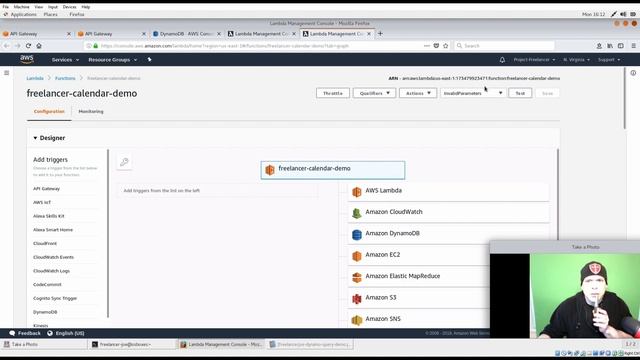Open the hamburger side menu icon
The height and width of the screenshot is (360, 640).
coord(7,73)
